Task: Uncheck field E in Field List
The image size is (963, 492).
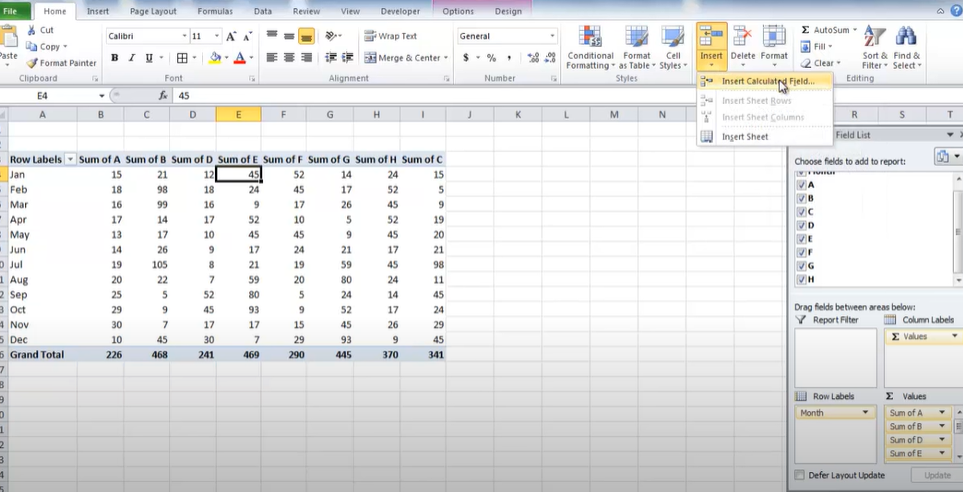Action: pyautogui.click(x=801, y=238)
